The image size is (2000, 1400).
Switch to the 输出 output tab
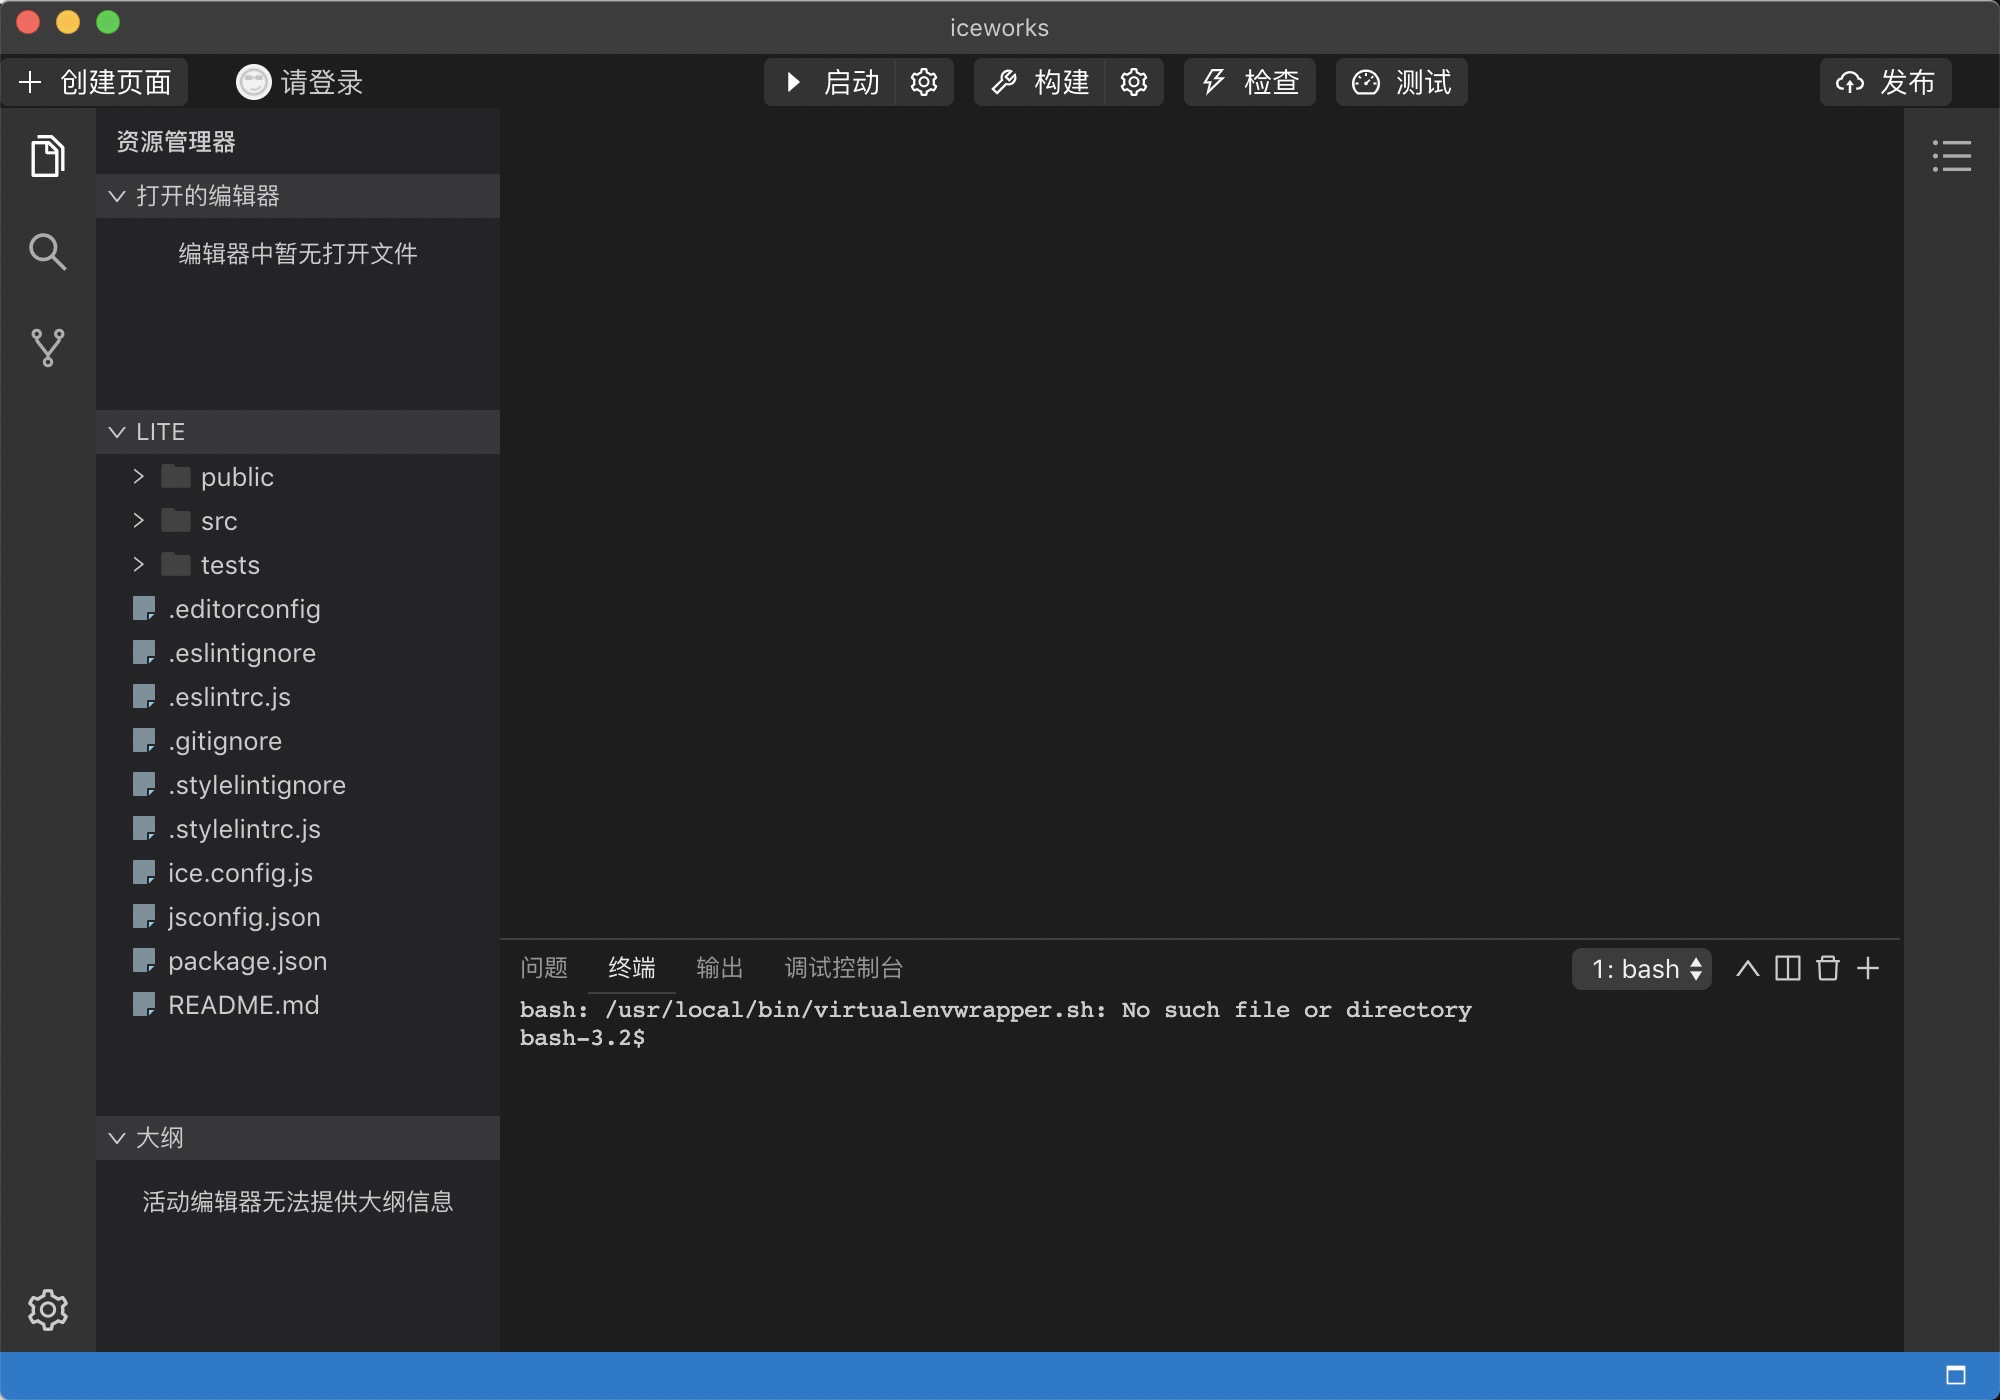point(720,968)
